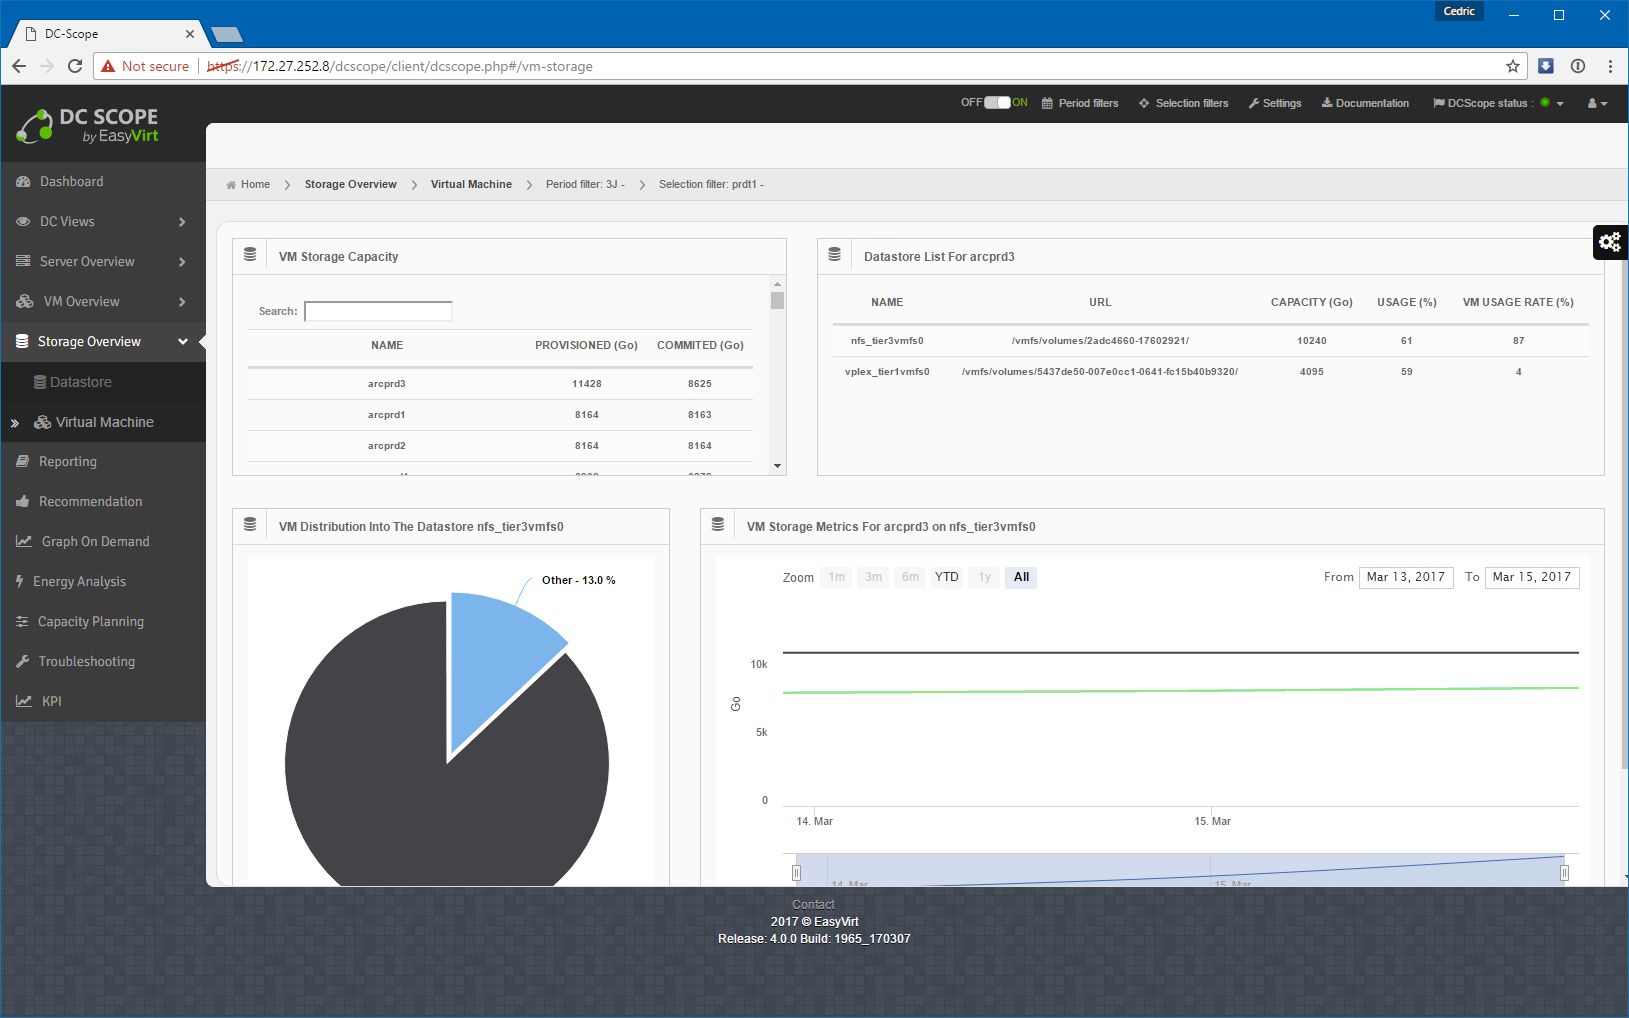The width and height of the screenshot is (1629, 1018).
Task: Click the Home icon in breadcrumb
Action: point(232,185)
